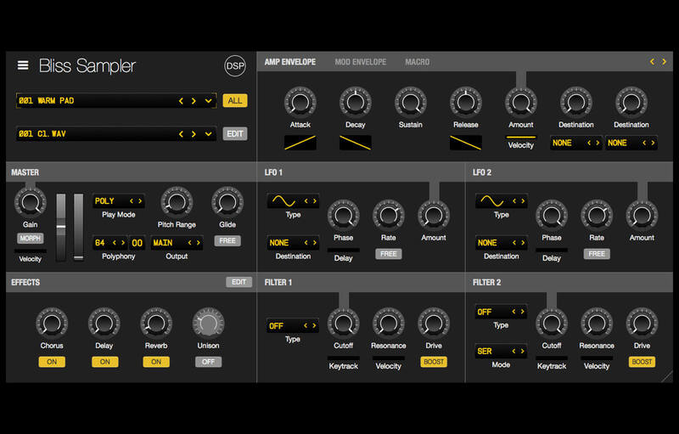
Task: Click EDIT button in Effects header
Action: [x=239, y=282]
